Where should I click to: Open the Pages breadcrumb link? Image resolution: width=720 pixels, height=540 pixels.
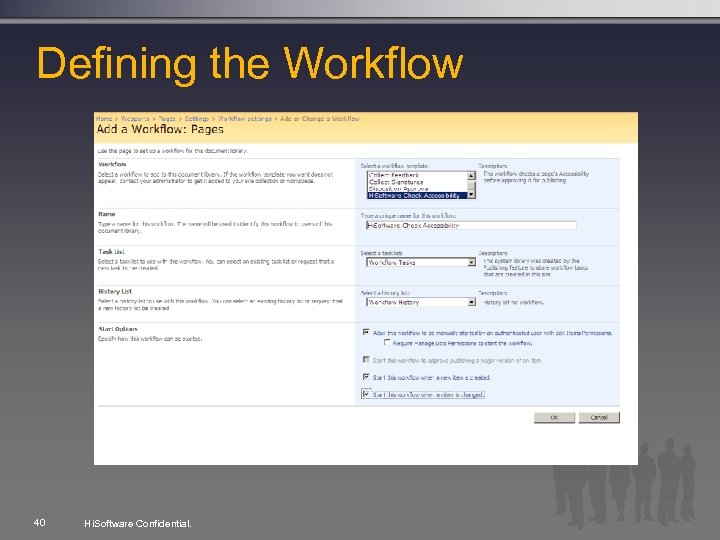click(x=167, y=118)
